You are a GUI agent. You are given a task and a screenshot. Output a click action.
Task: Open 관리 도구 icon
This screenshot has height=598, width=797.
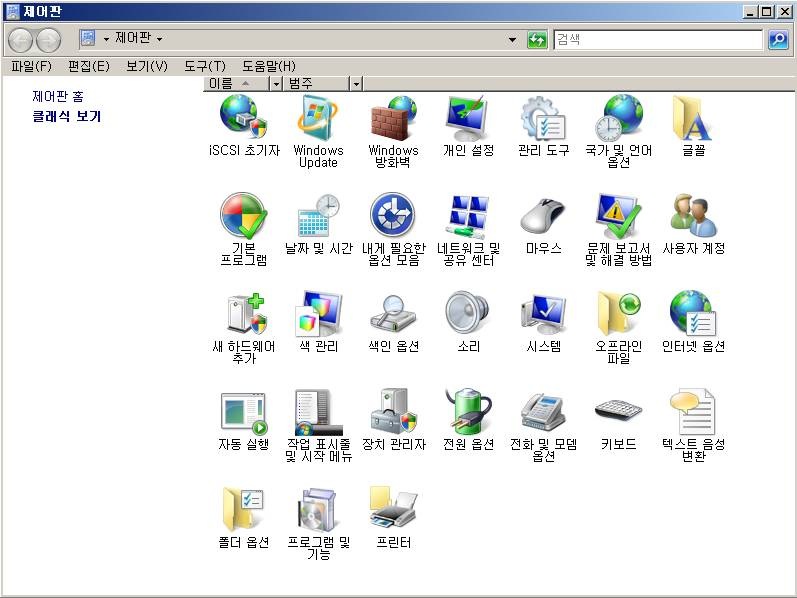[x=543, y=118]
